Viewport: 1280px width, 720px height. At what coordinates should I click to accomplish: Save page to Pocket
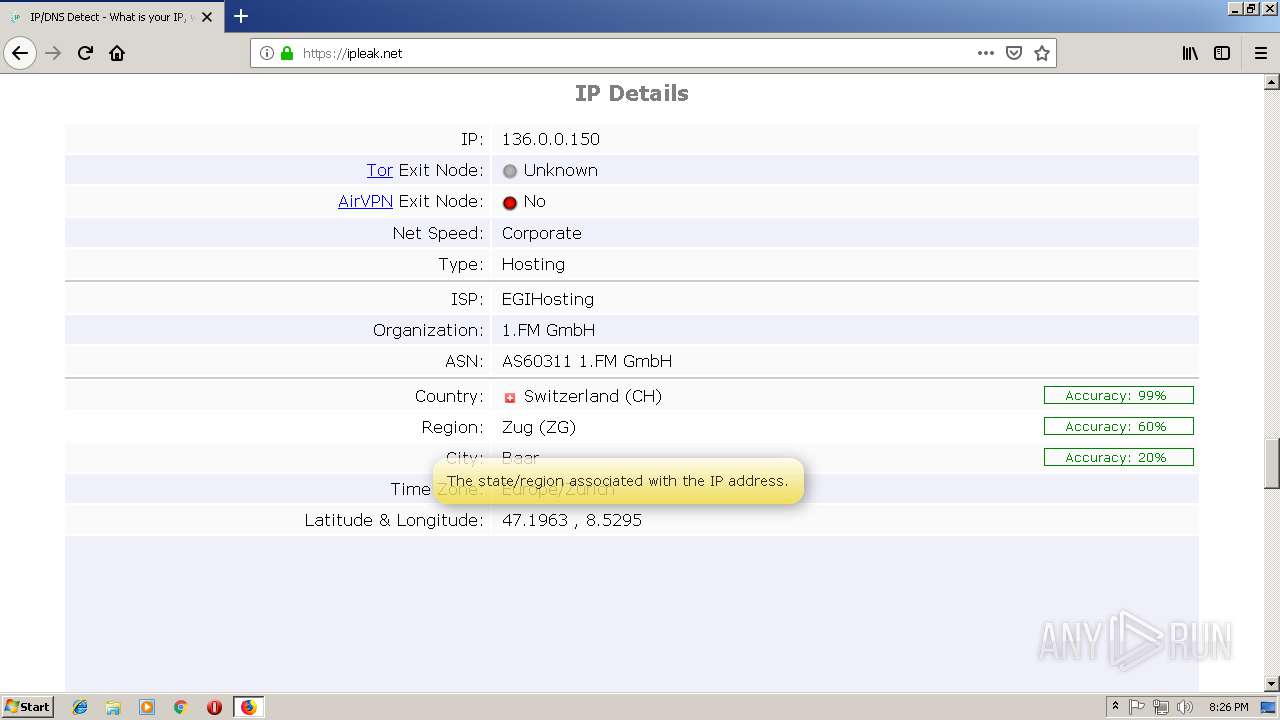(1014, 53)
